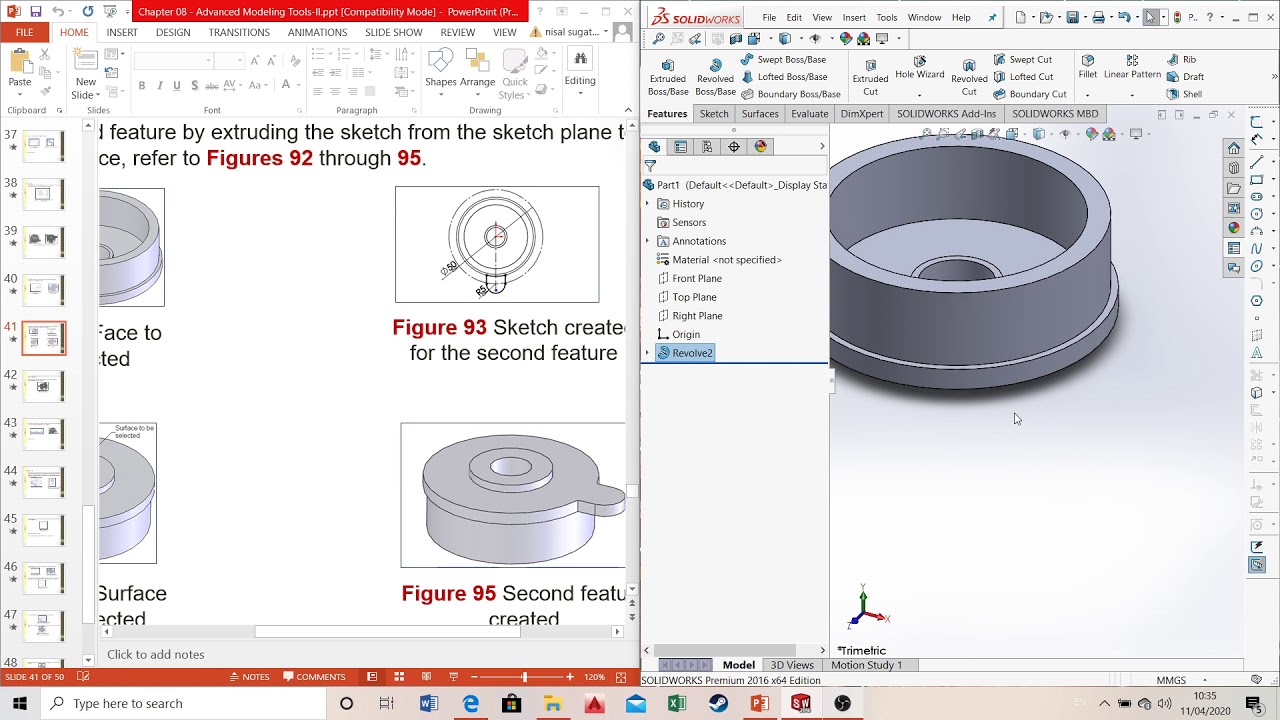The height and width of the screenshot is (720, 1280).
Task: Pin the SolidWorks menu bar
Action: click(993, 18)
